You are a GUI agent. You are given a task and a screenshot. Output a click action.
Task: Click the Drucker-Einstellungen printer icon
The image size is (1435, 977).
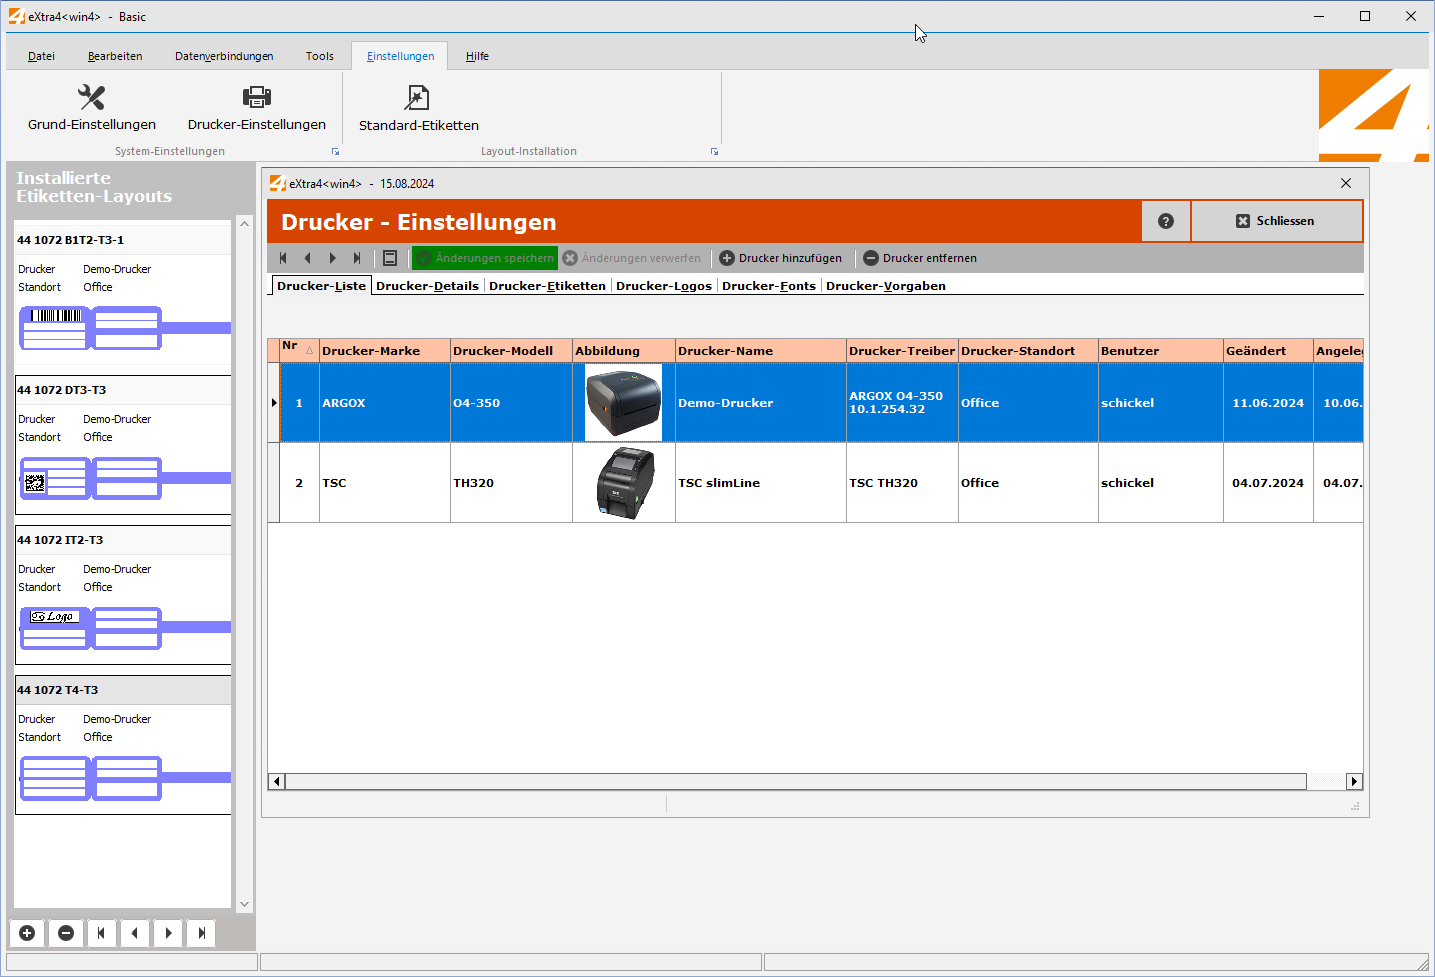pyautogui.click(x=257, y=97)
